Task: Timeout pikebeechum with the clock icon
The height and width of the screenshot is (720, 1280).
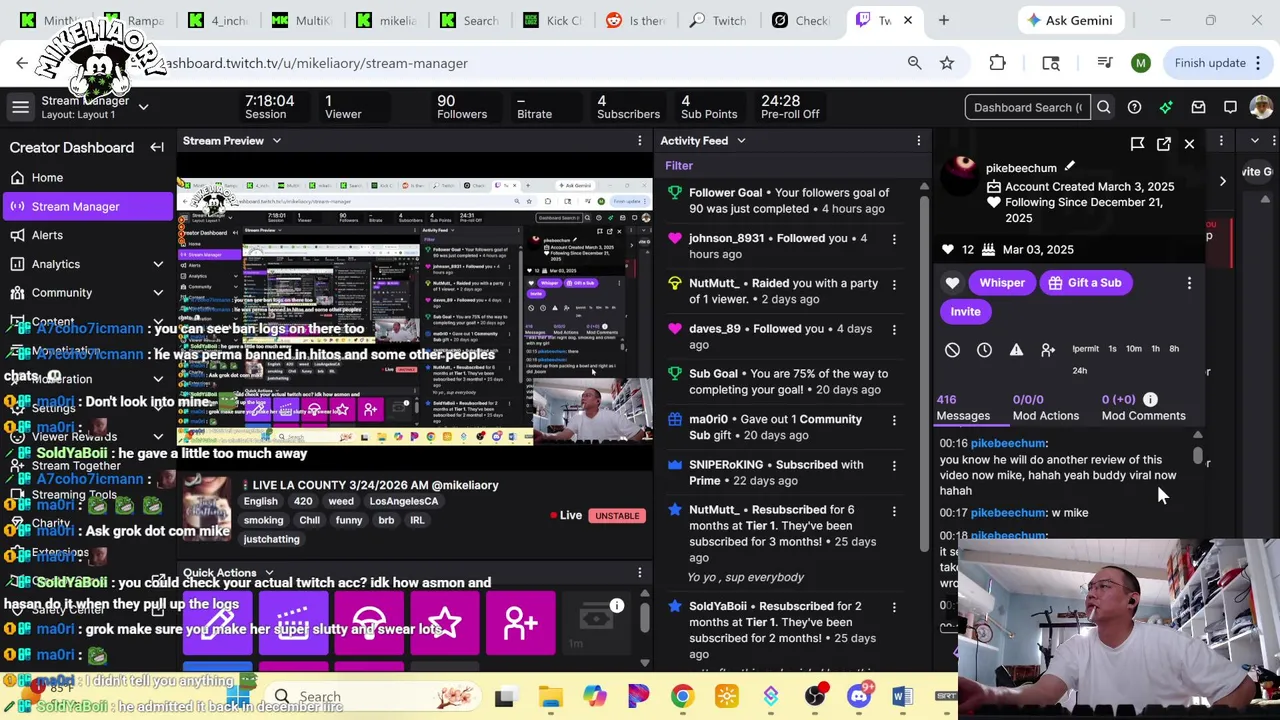Action: coord(984,350)
